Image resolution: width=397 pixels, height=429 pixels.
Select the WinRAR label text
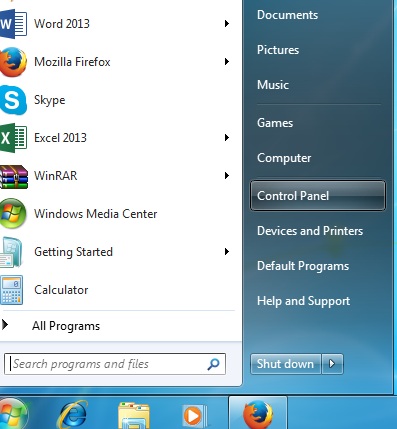(56, 176)
